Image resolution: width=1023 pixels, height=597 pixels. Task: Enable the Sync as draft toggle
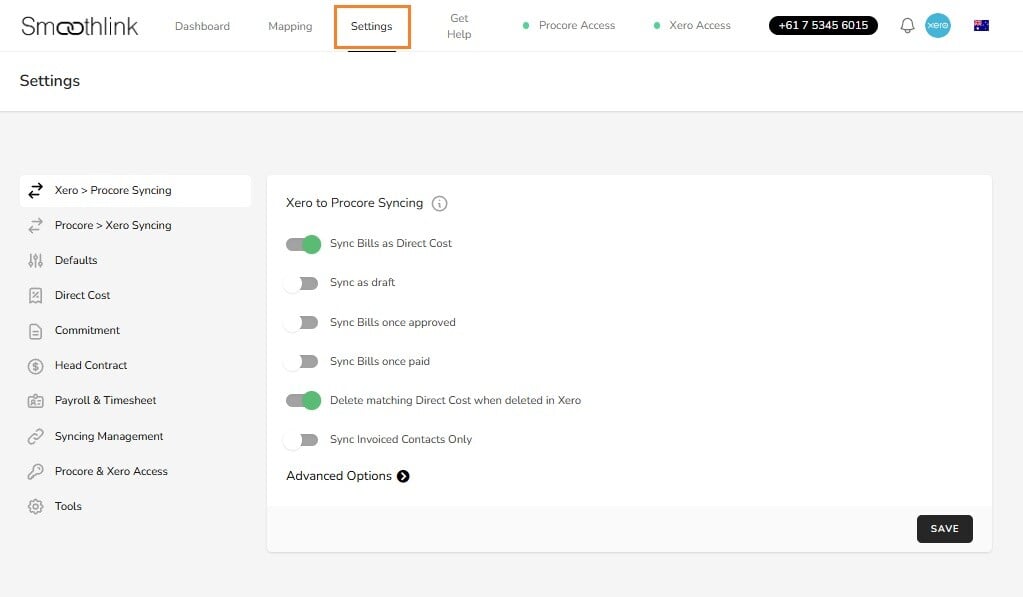[303, 282]
